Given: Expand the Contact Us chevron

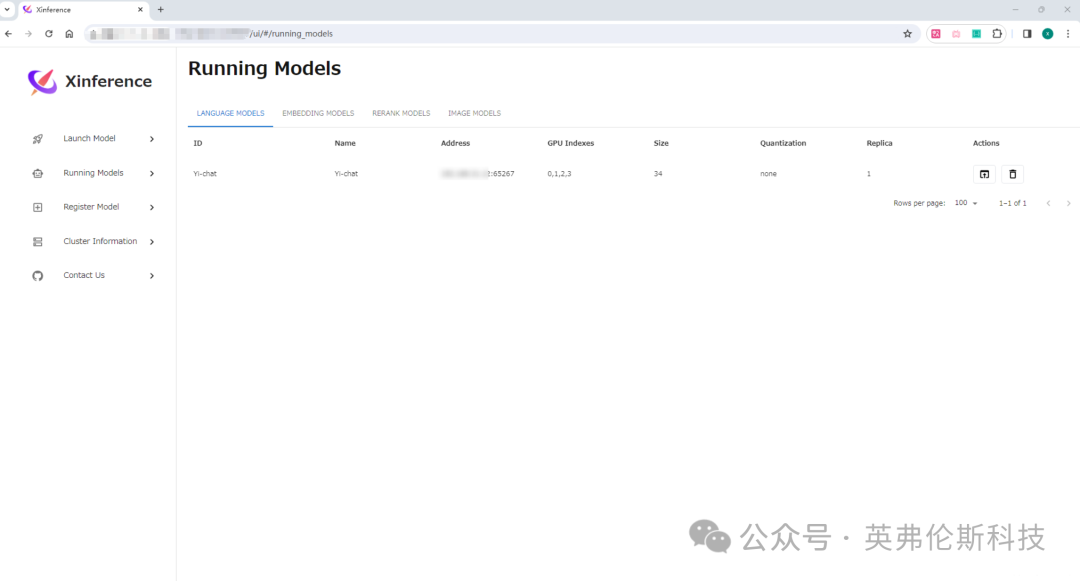Looking at the screenshot, I should pos(152,276).
